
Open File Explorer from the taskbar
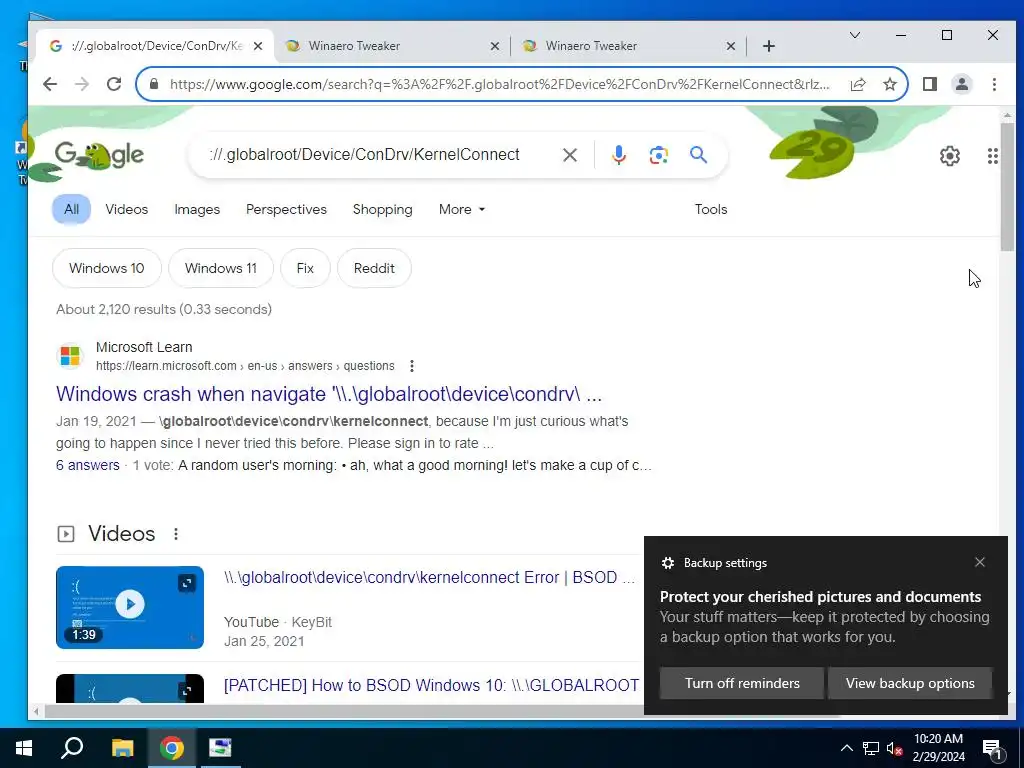[122, 748]
